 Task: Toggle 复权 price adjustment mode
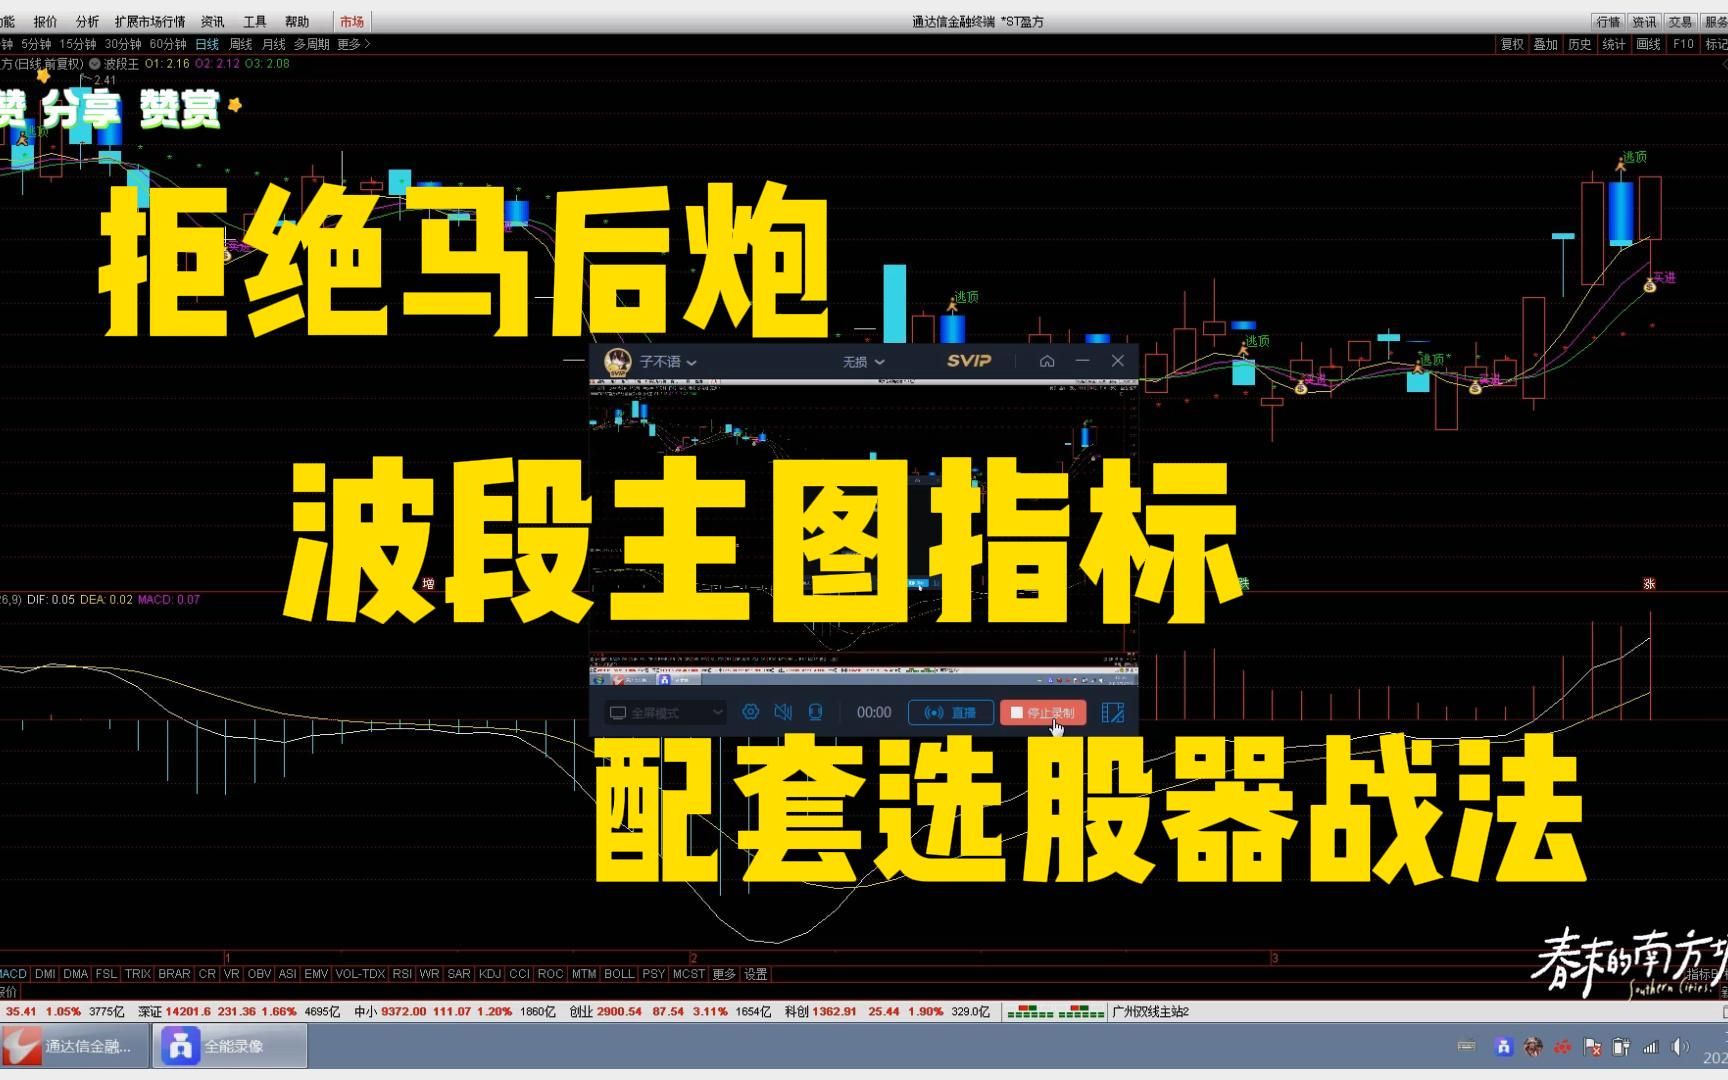point(1510,44)
